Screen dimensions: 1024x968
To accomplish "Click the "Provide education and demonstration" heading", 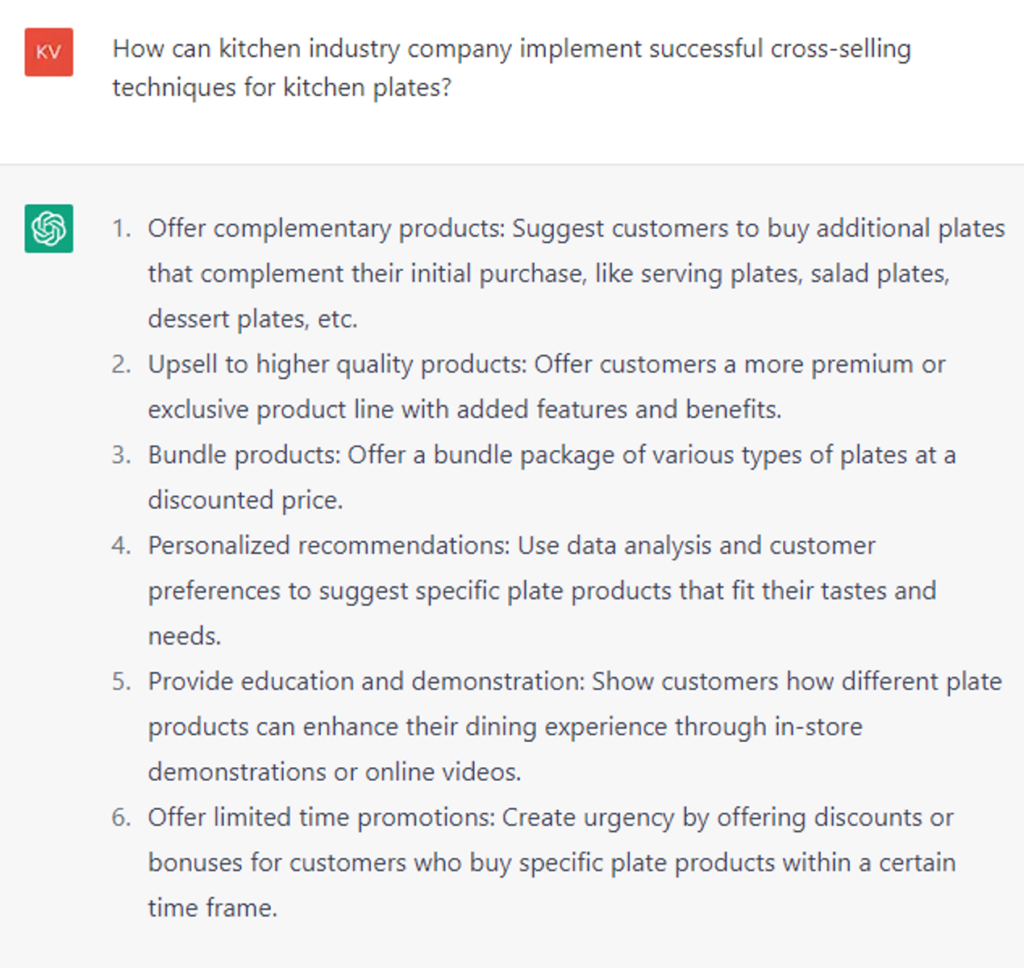I will (366, 682).
